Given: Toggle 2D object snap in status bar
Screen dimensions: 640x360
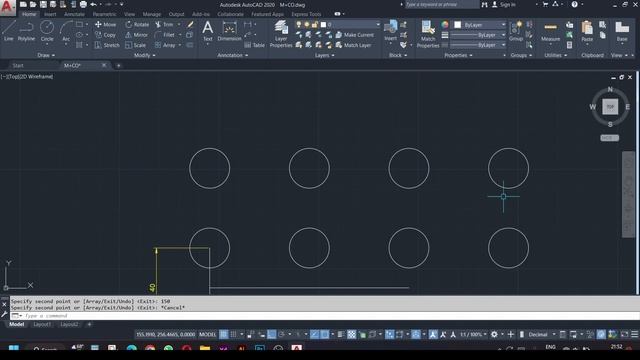Looking at the screenshot, I should click(324, 335).
